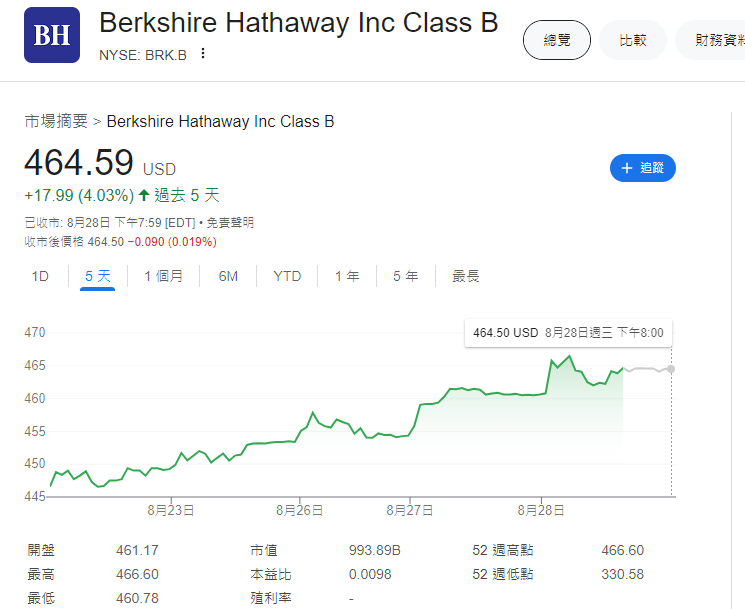This screenshot has height=609, width=745.
Task: Switch chart to 1 個月 range
Action: click(163, 276)
